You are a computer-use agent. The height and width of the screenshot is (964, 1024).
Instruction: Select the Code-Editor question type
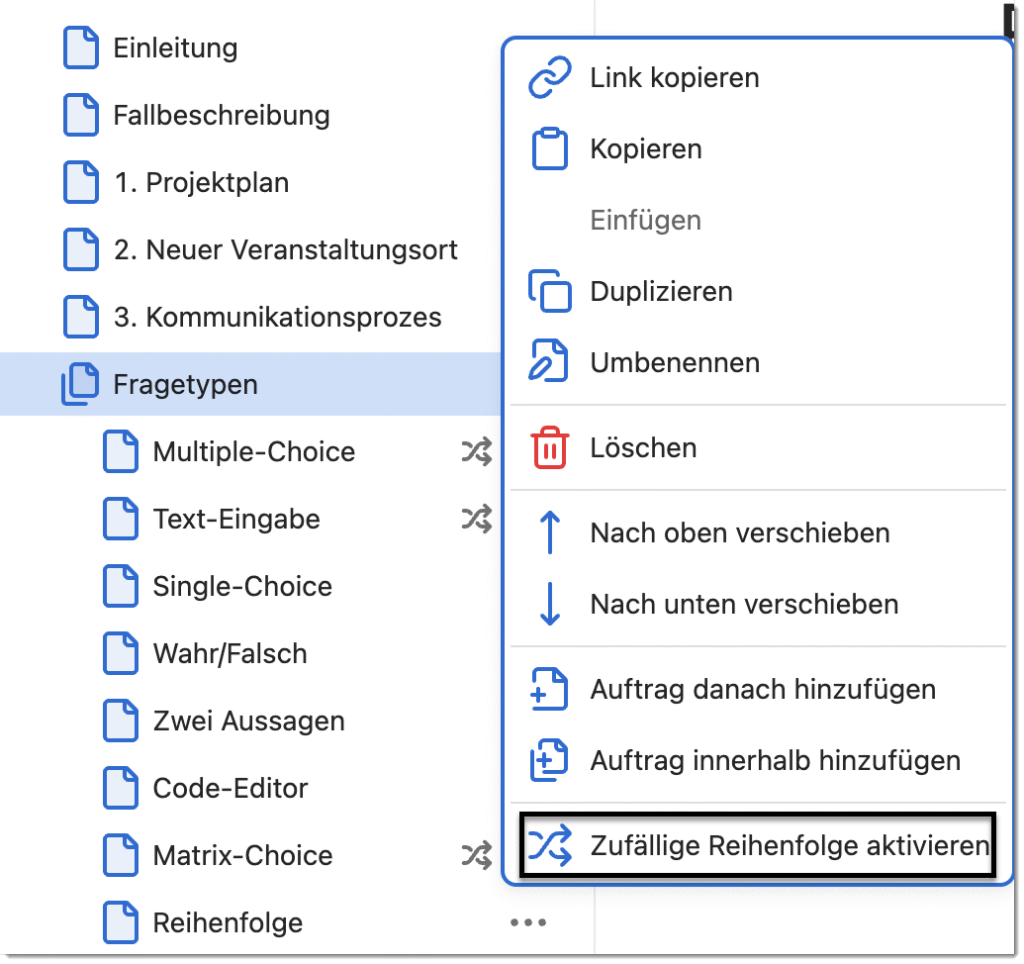pyautogui.click(x=230, y=789)
